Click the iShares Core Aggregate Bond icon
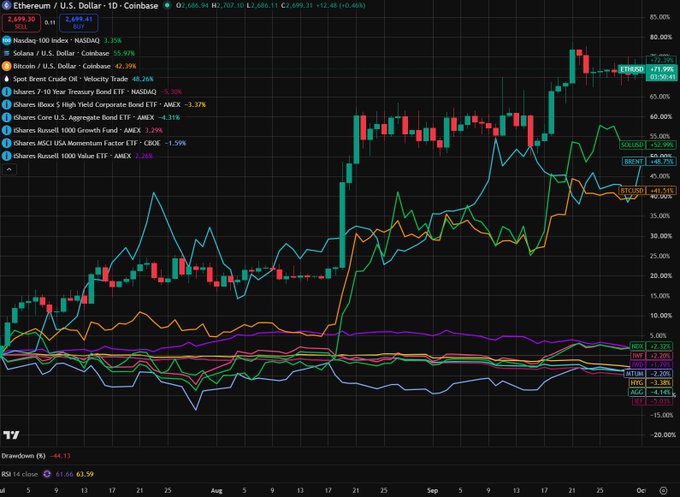Image resolution: width=680 pixels, height=497 pixels. tap(7, 118)
